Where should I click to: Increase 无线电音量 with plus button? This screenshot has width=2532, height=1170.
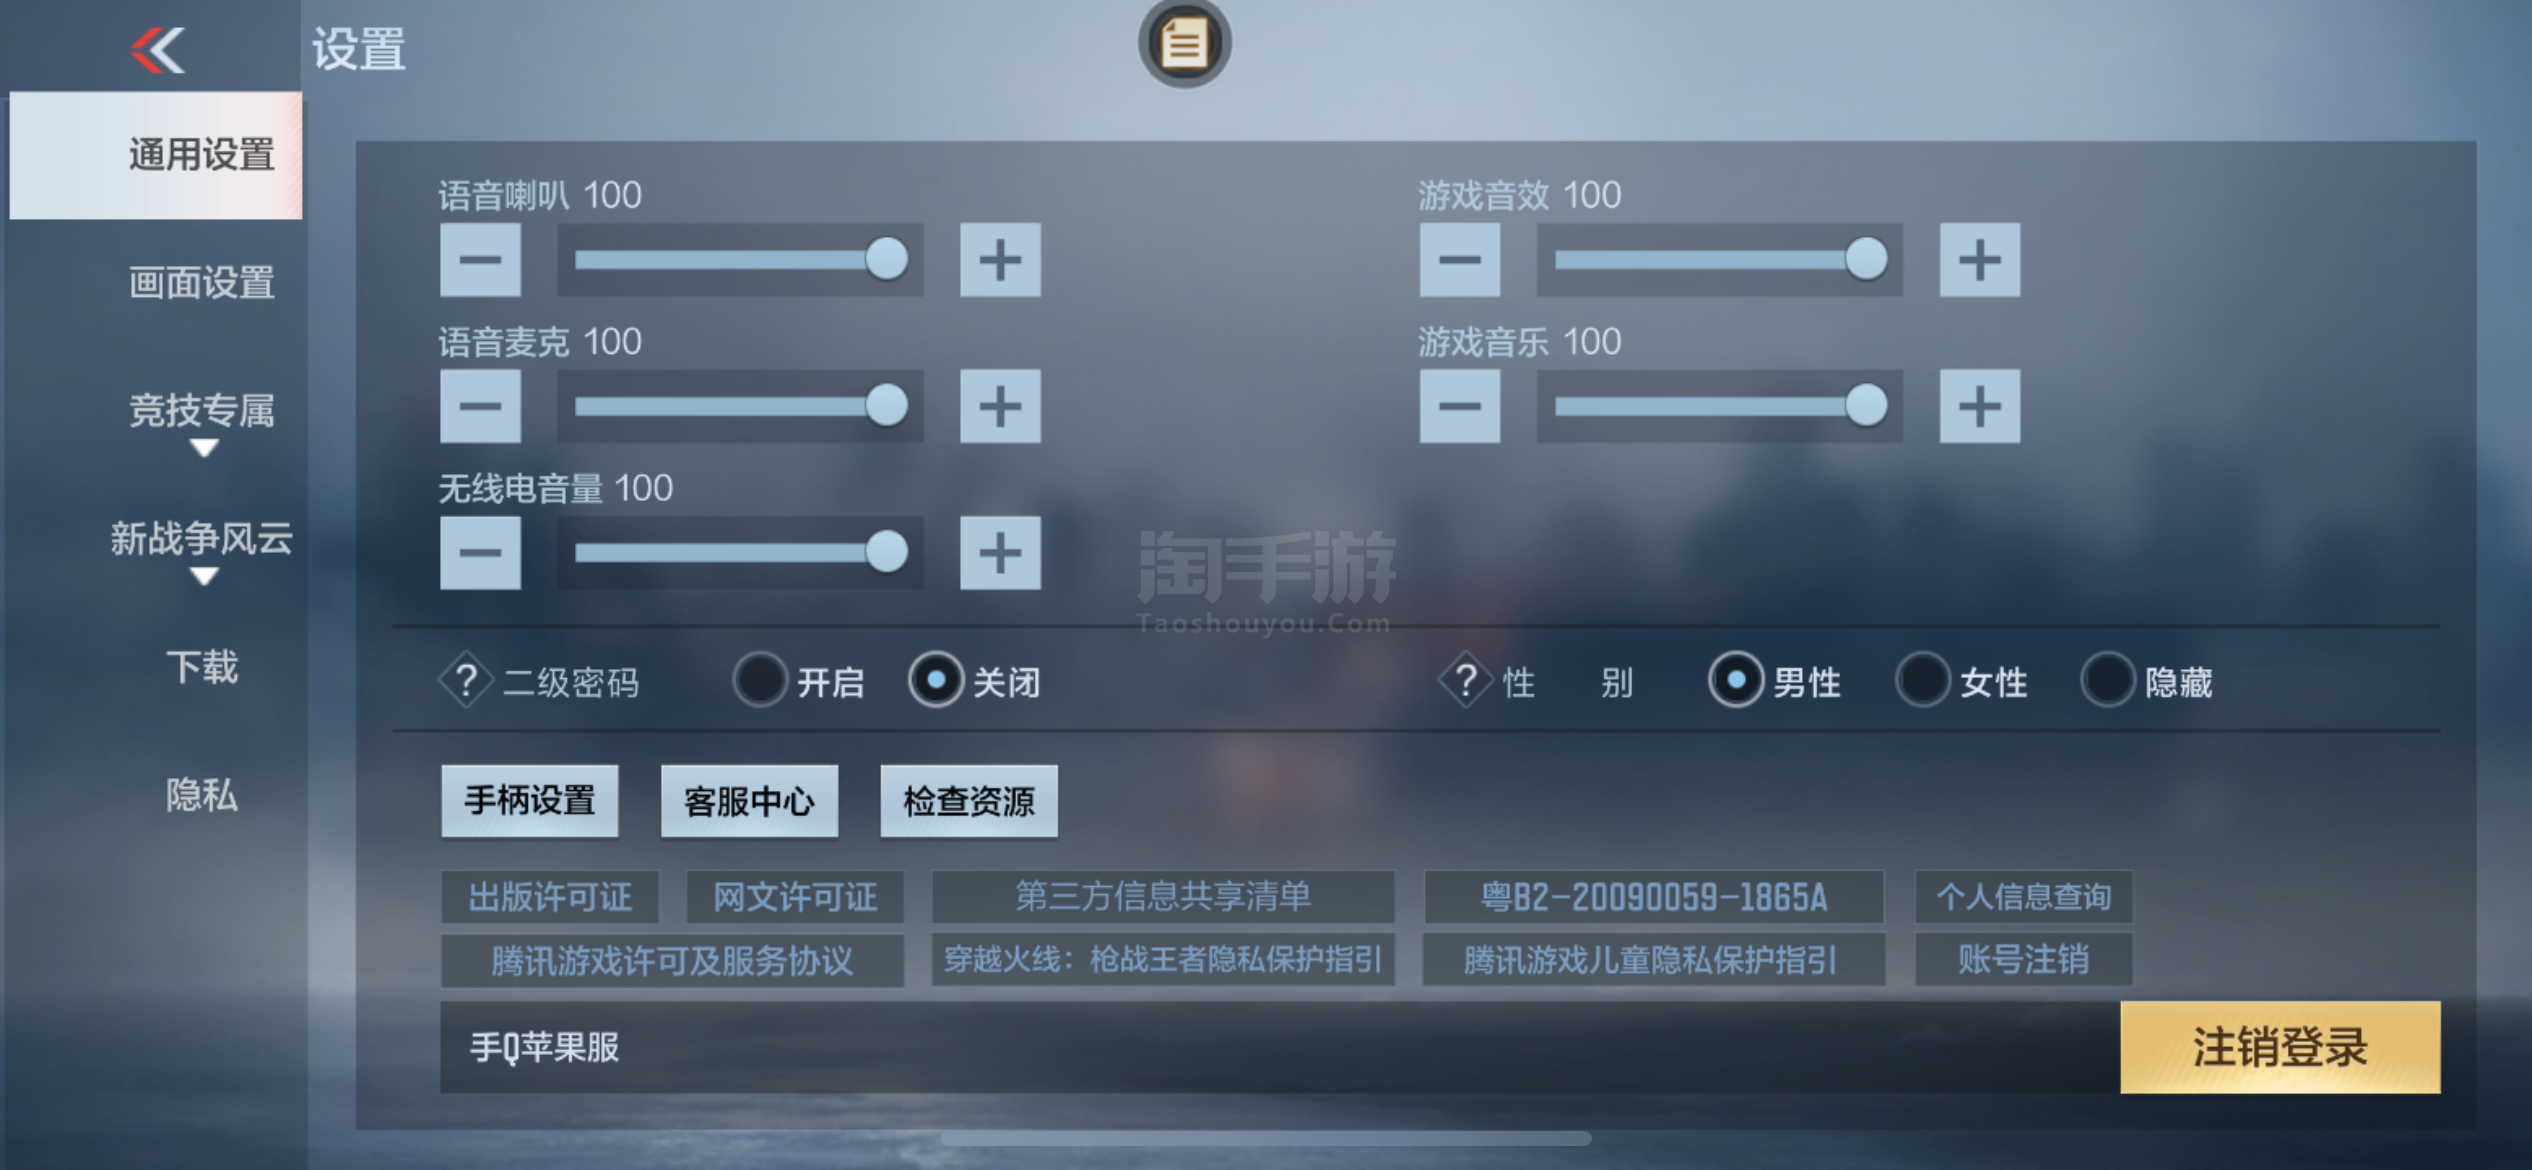coord(1000,553)
